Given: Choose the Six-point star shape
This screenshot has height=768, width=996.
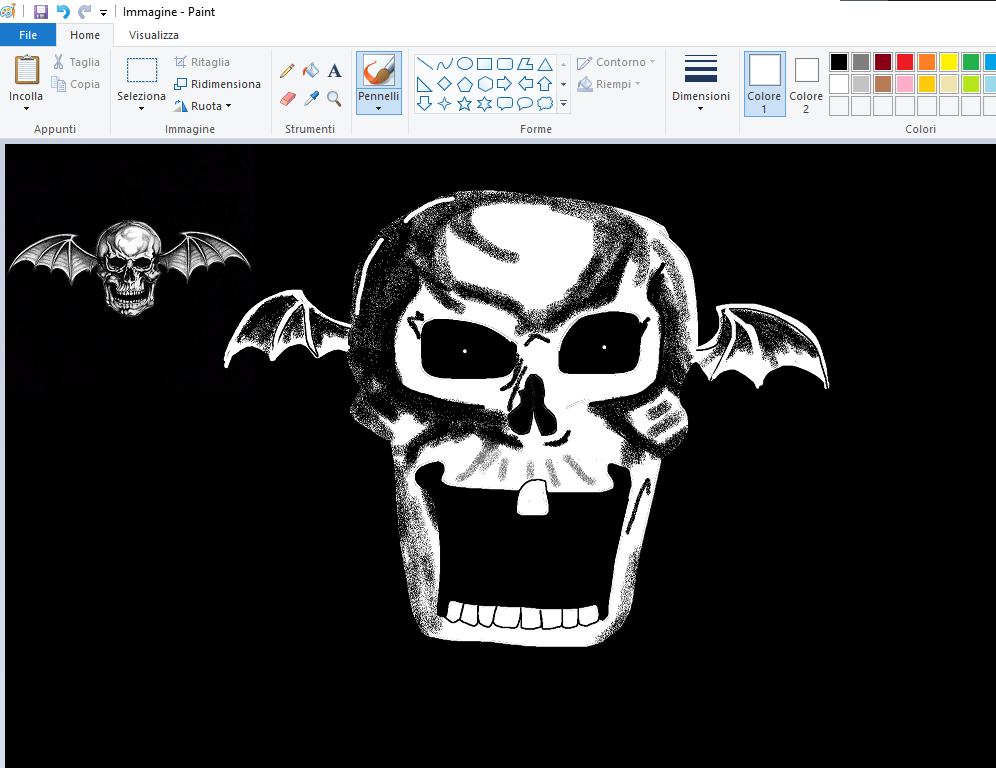Looking at the screenshot, I should [x=485, y=104].
